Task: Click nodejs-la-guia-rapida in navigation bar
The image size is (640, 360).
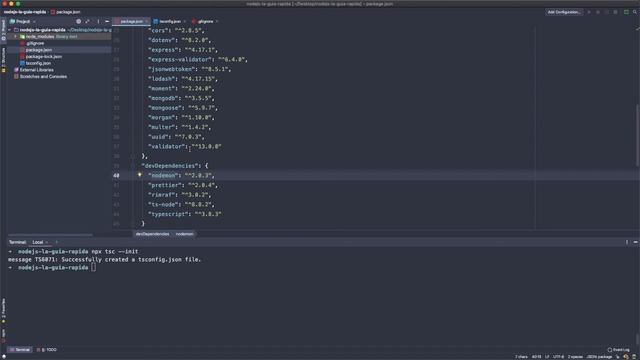Action: [25, 12]
